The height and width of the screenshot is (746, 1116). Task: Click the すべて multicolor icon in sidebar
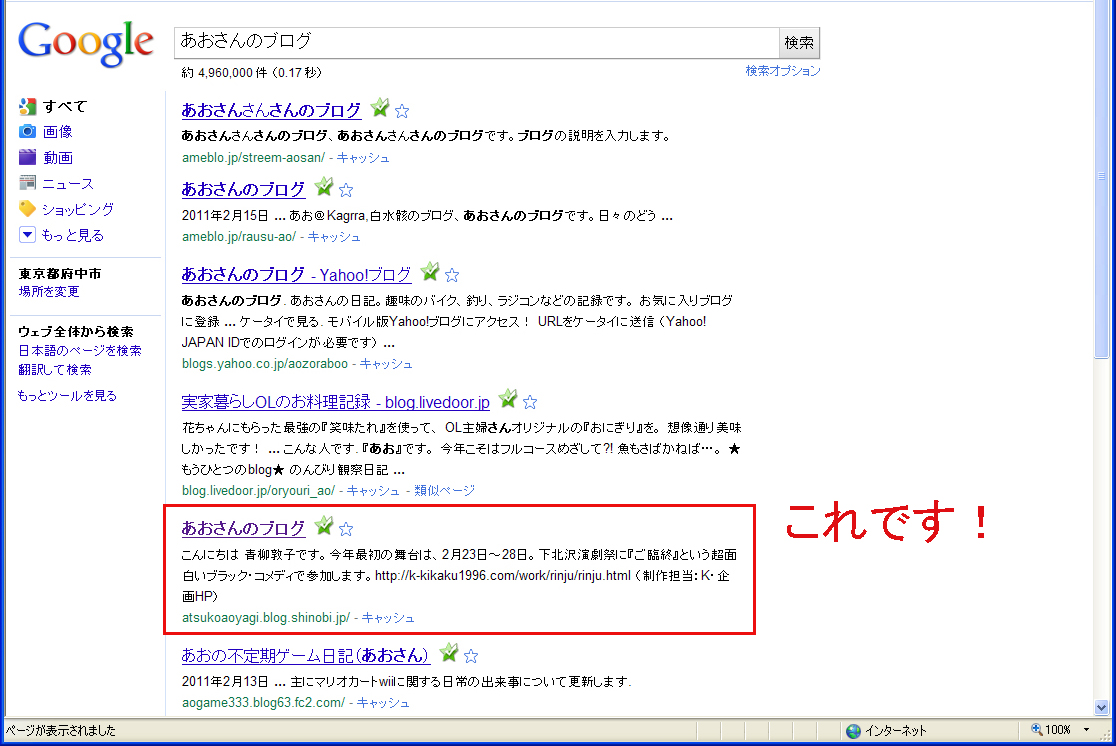27,107
